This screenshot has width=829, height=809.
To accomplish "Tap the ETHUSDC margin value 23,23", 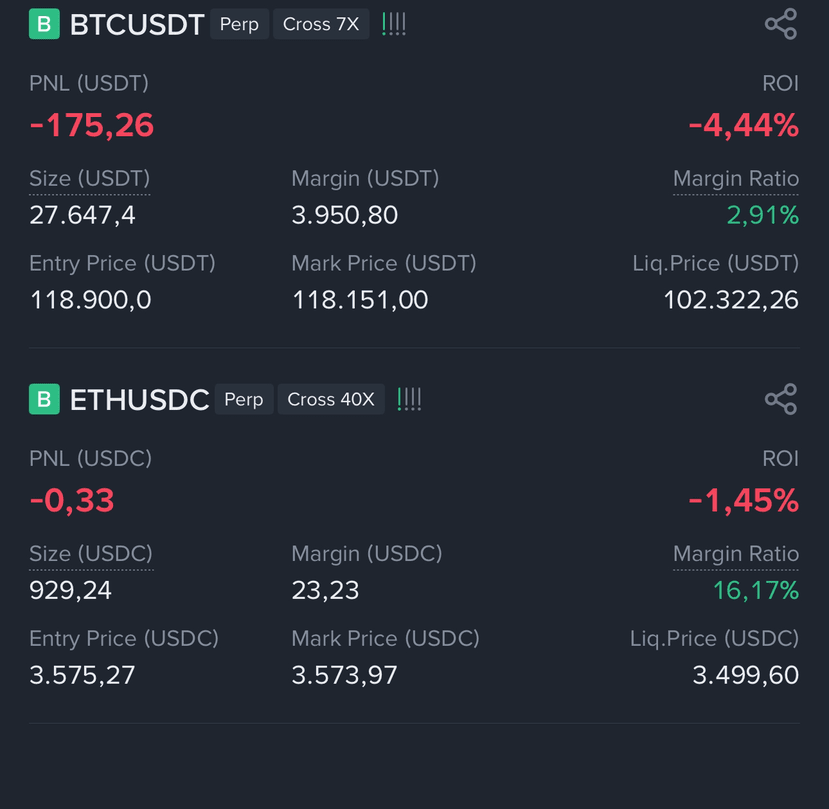I will click(x=325, y=590).
